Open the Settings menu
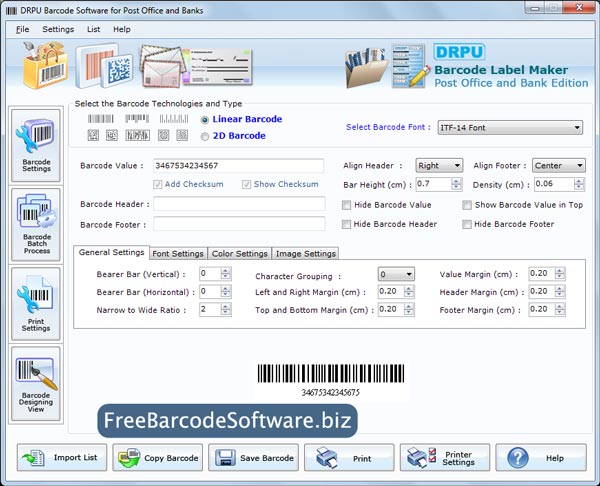The image size is (600, 486). click(58, 29)
